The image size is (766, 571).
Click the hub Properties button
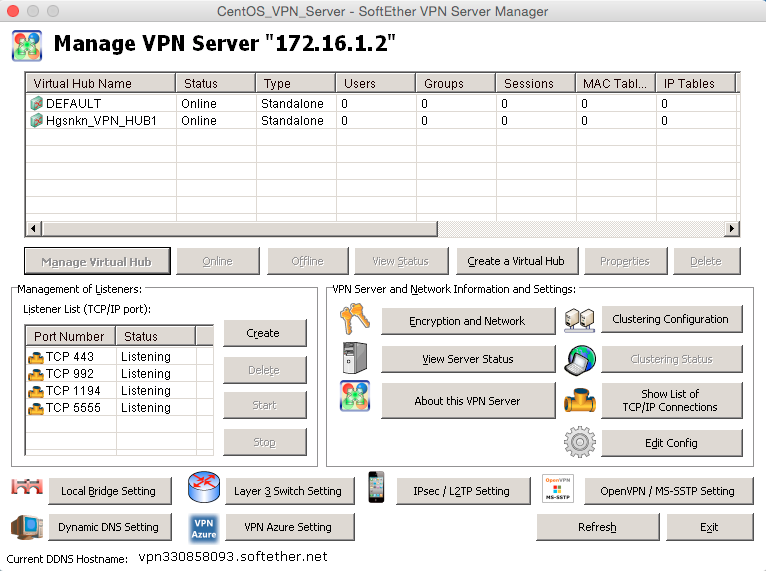coord(625,261)
